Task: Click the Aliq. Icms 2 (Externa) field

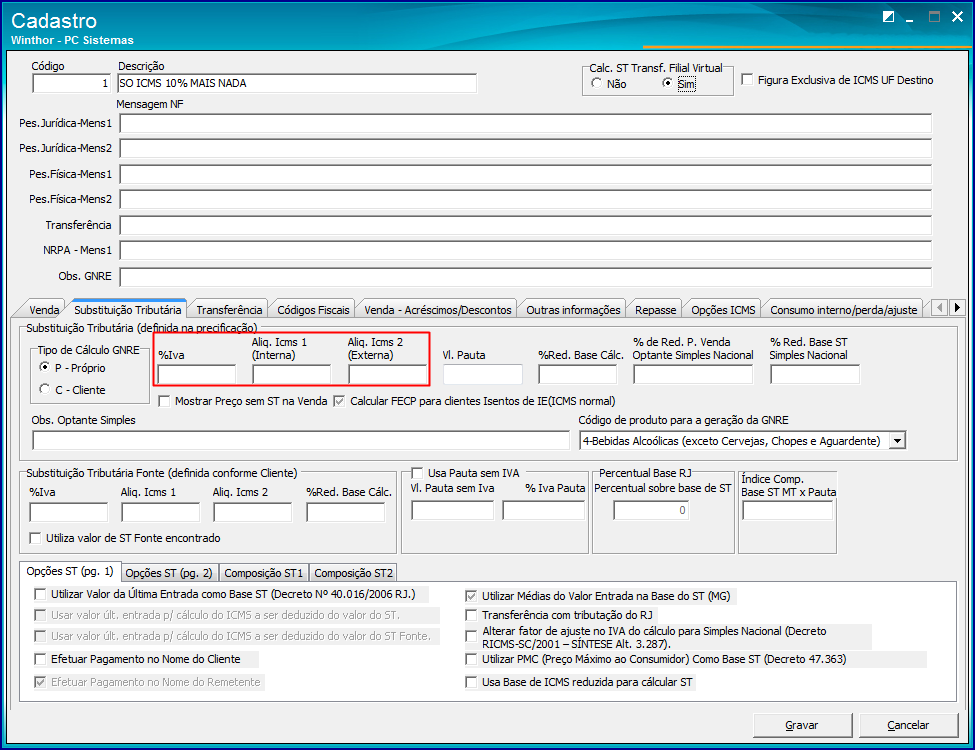Action: pyautogui.click(x=387, y=374)
